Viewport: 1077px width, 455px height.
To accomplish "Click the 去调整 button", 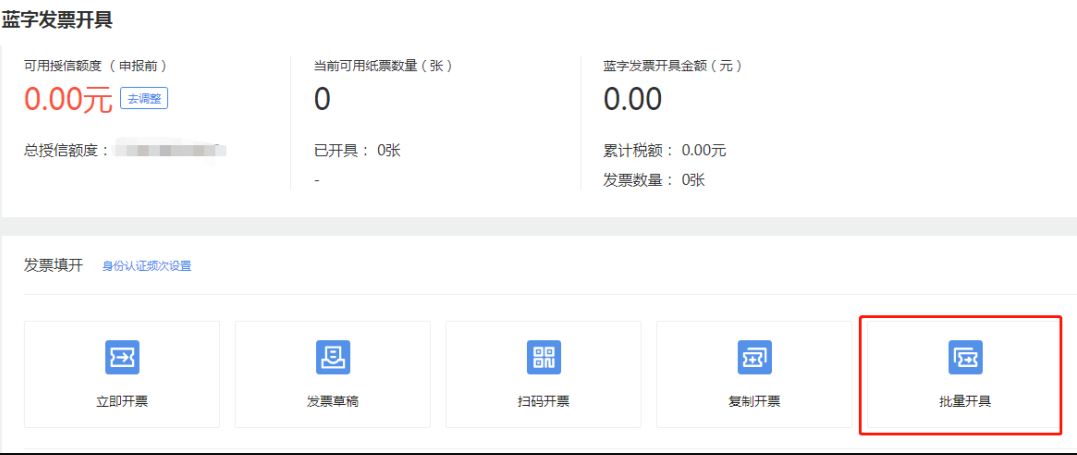I will coord(144,98).
